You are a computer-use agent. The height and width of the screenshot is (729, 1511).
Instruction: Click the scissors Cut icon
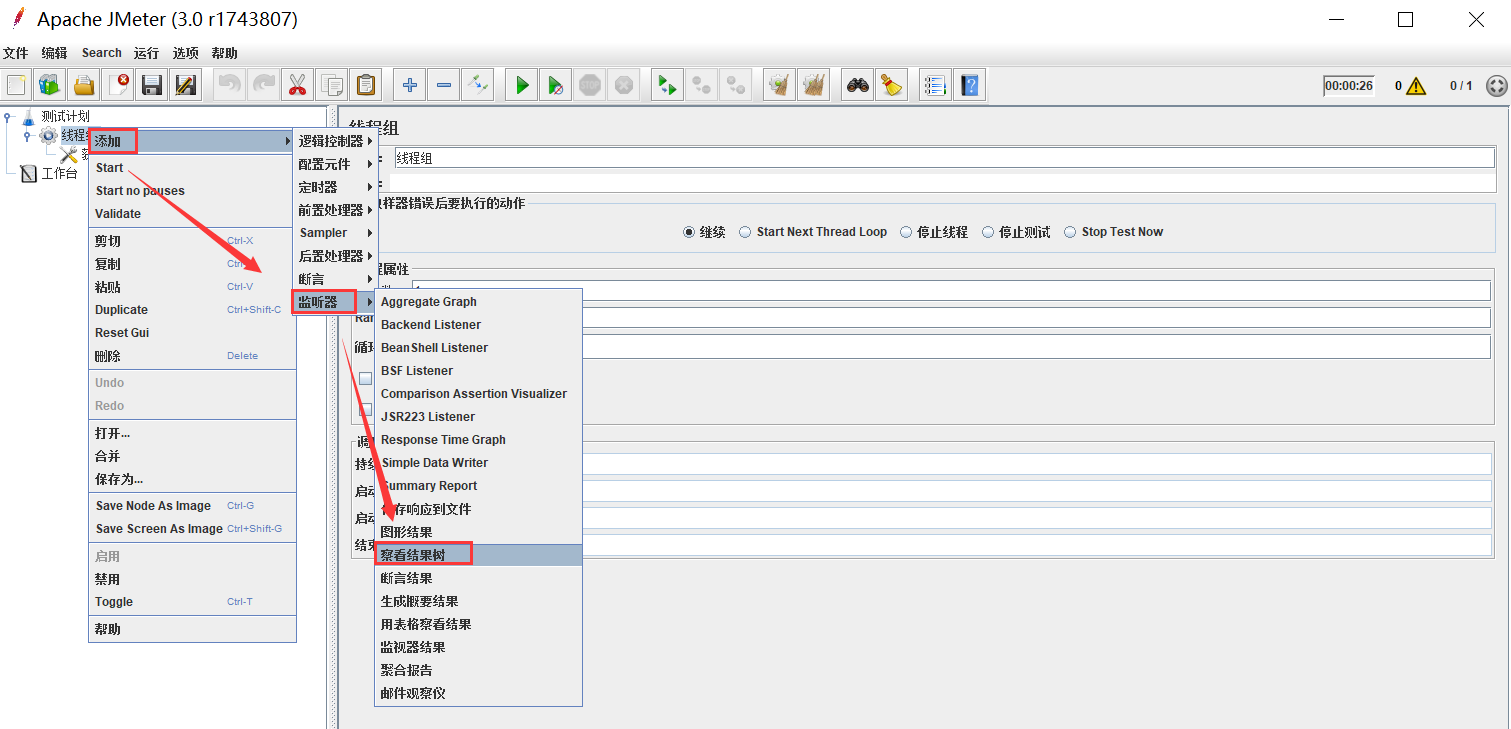[296, 86]
